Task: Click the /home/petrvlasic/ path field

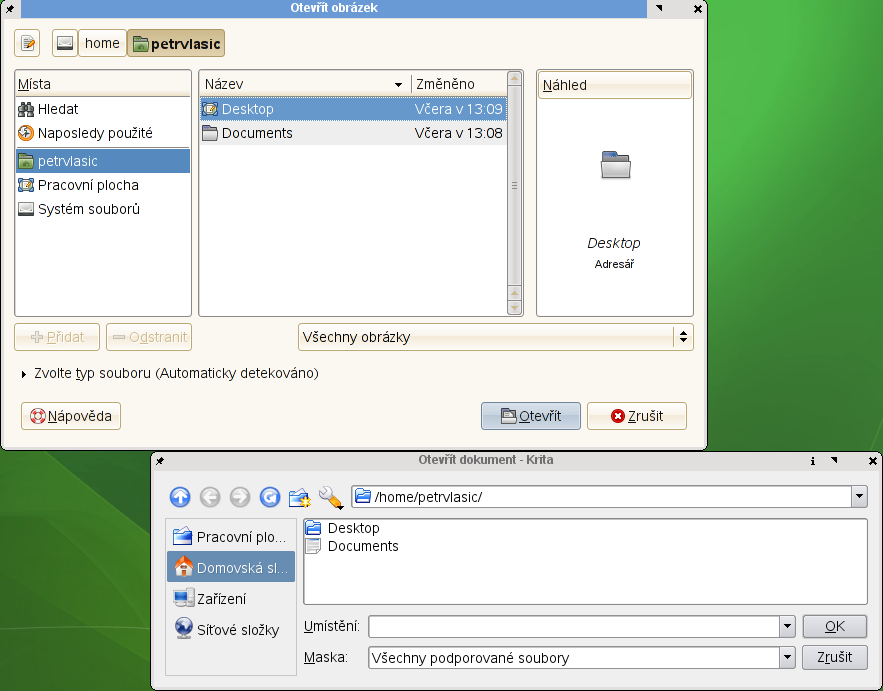Action: 602,497
